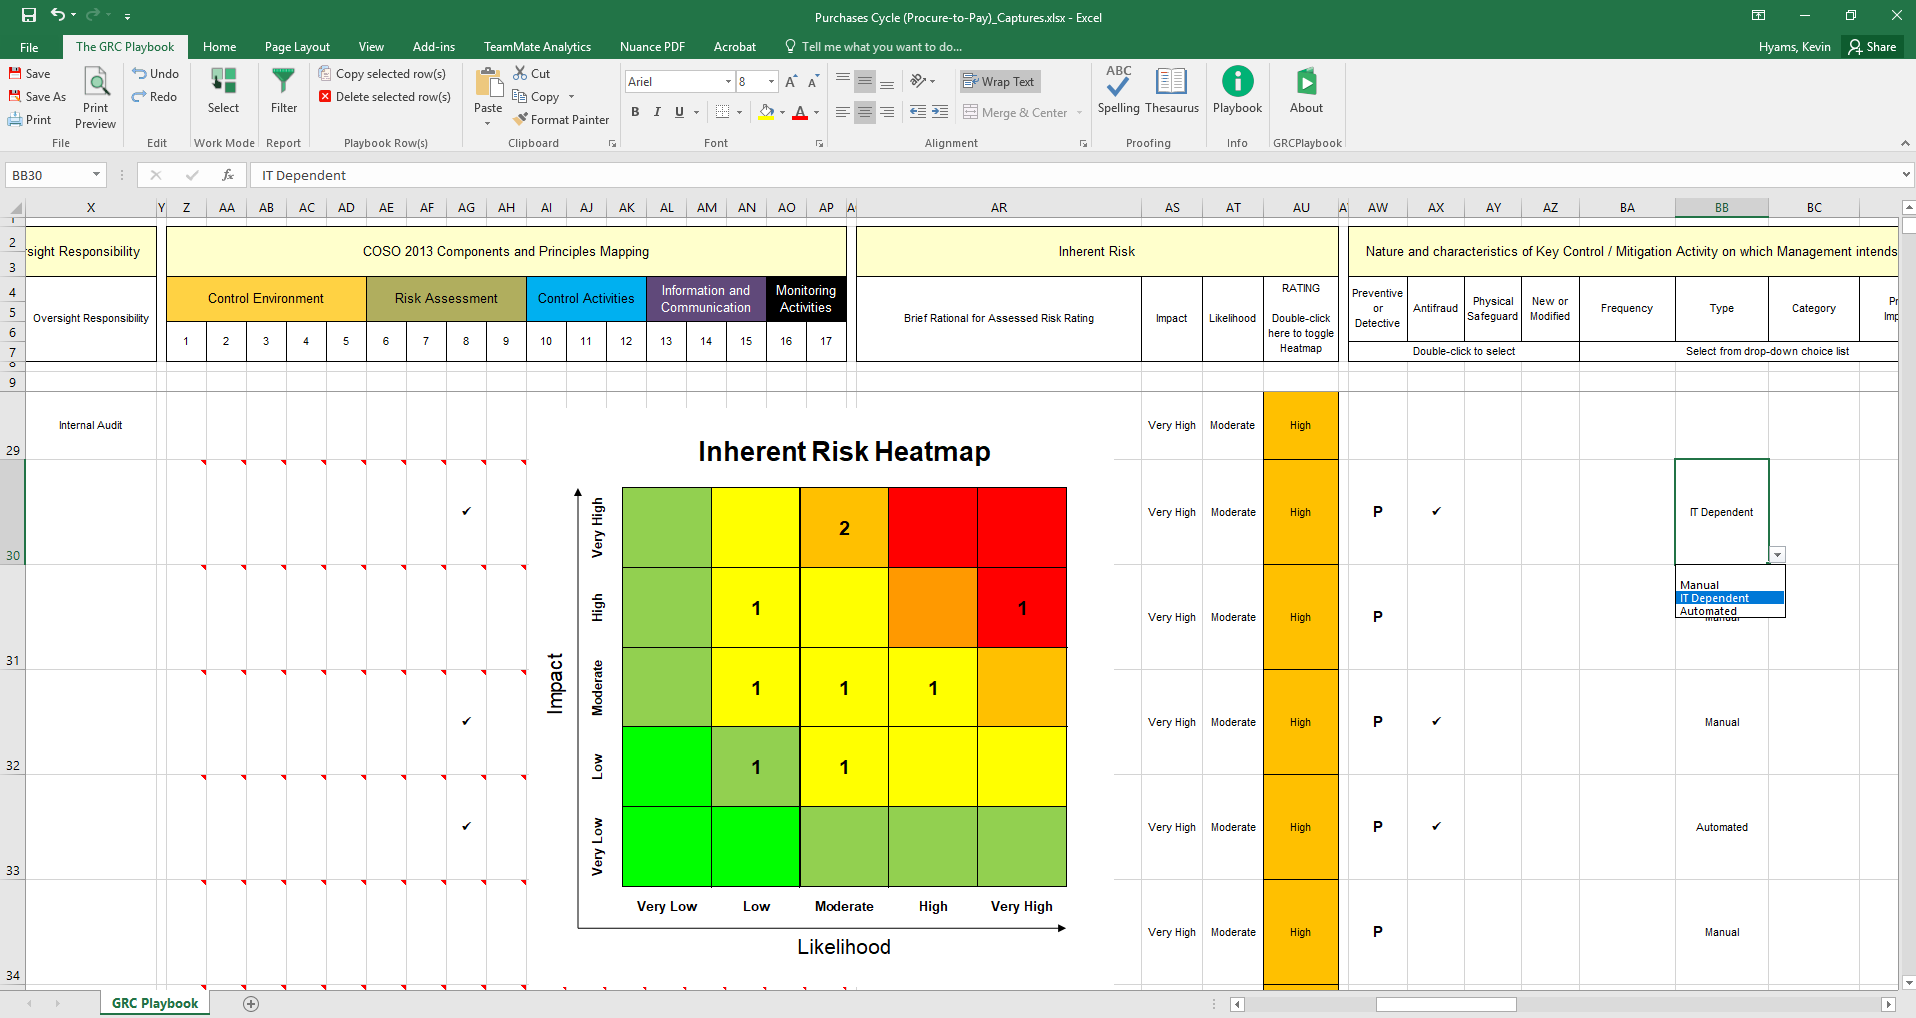Screen dimensions: 1916x1018
Task: Activate the Format Painter
Action: pos(561,119)
